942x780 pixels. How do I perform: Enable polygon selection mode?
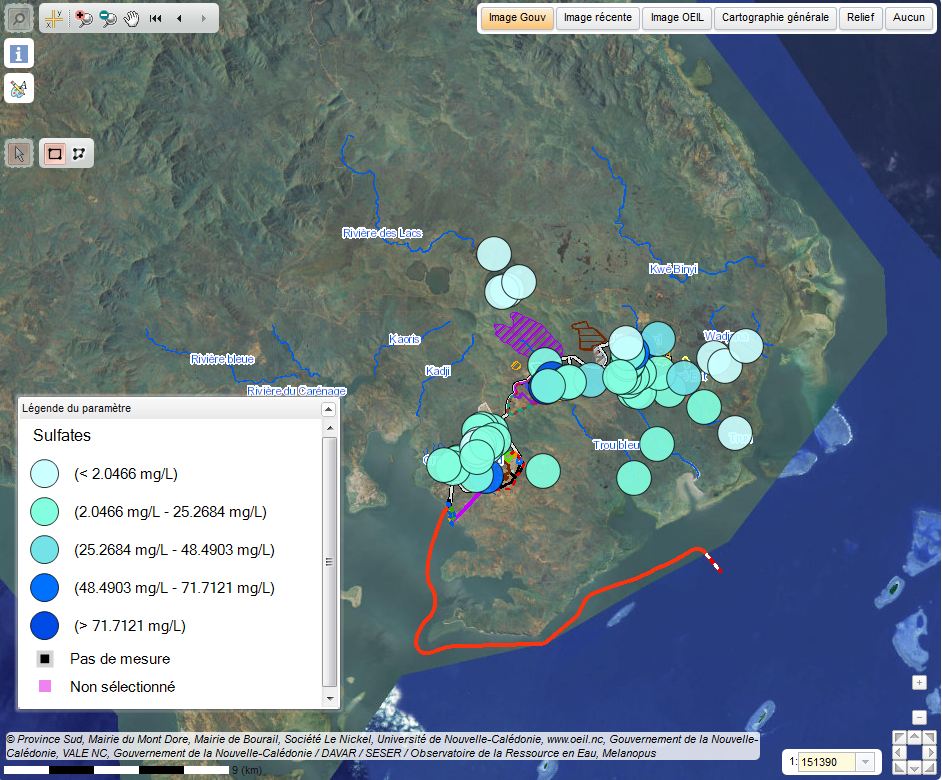[78, 153]
